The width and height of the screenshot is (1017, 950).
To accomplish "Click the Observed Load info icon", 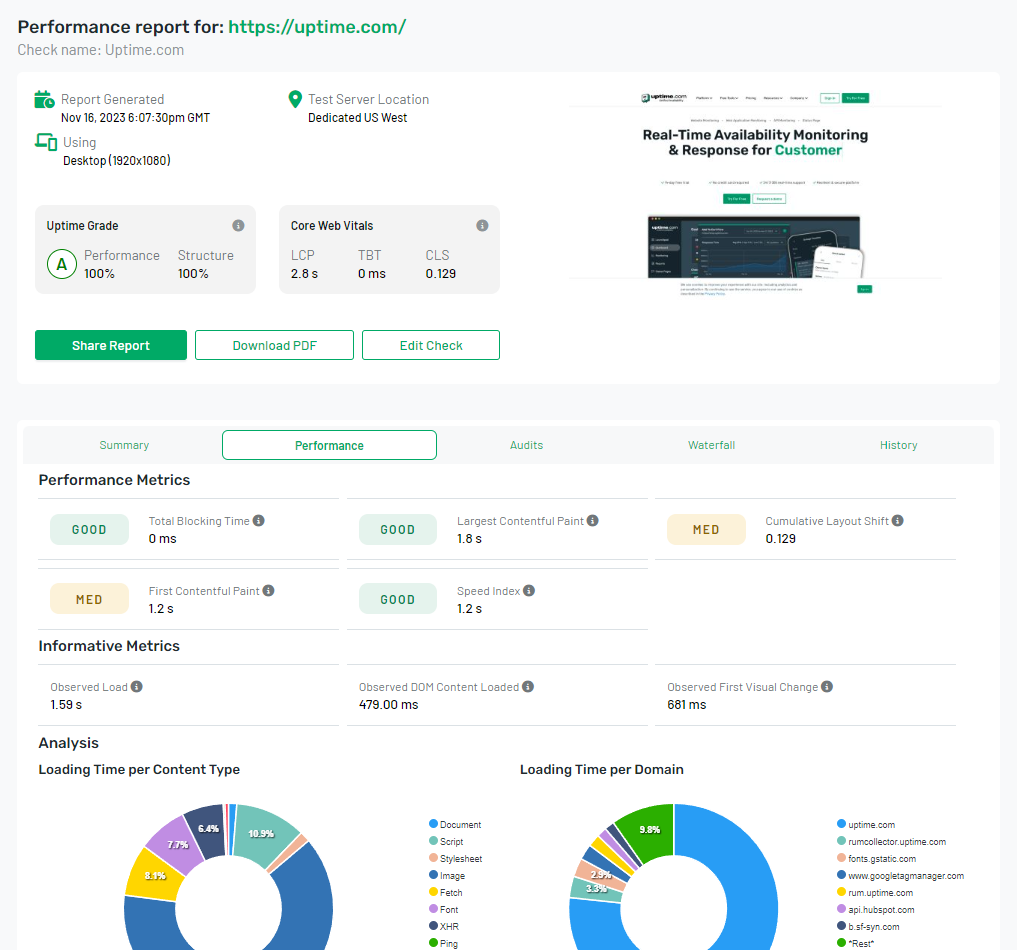I will (136, 686).
